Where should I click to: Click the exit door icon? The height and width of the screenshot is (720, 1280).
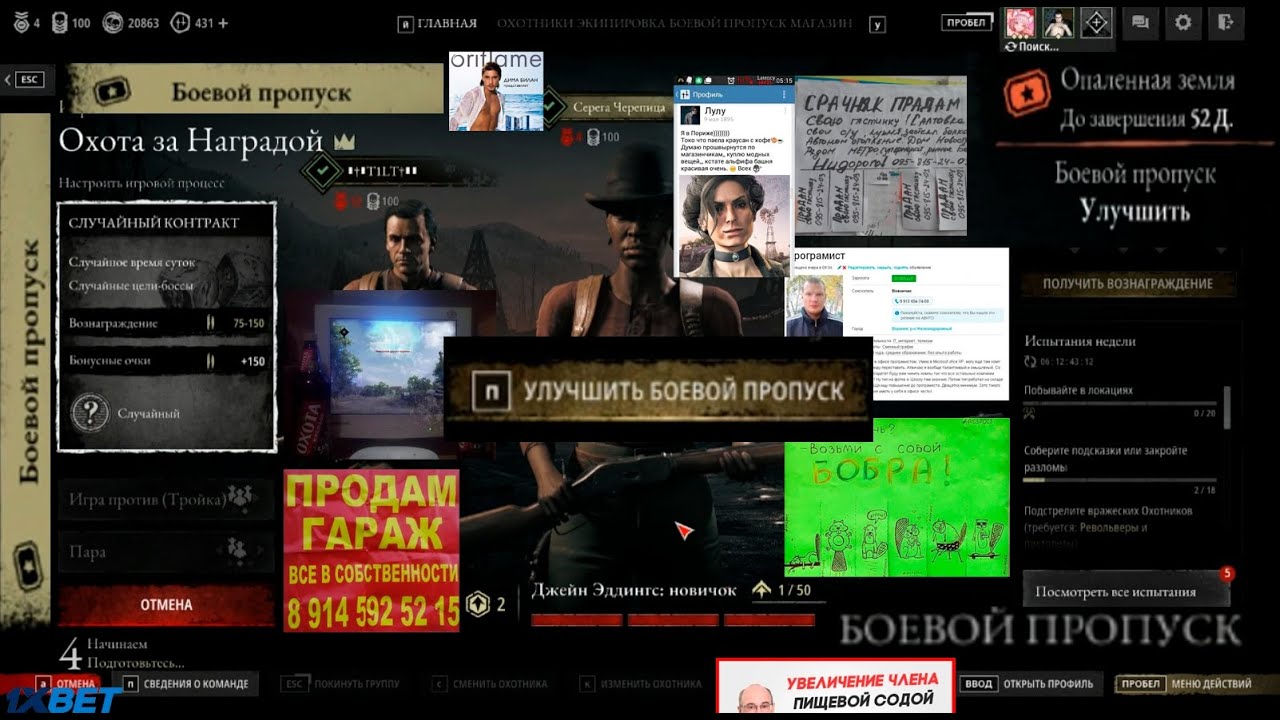tap(1225, 22)
